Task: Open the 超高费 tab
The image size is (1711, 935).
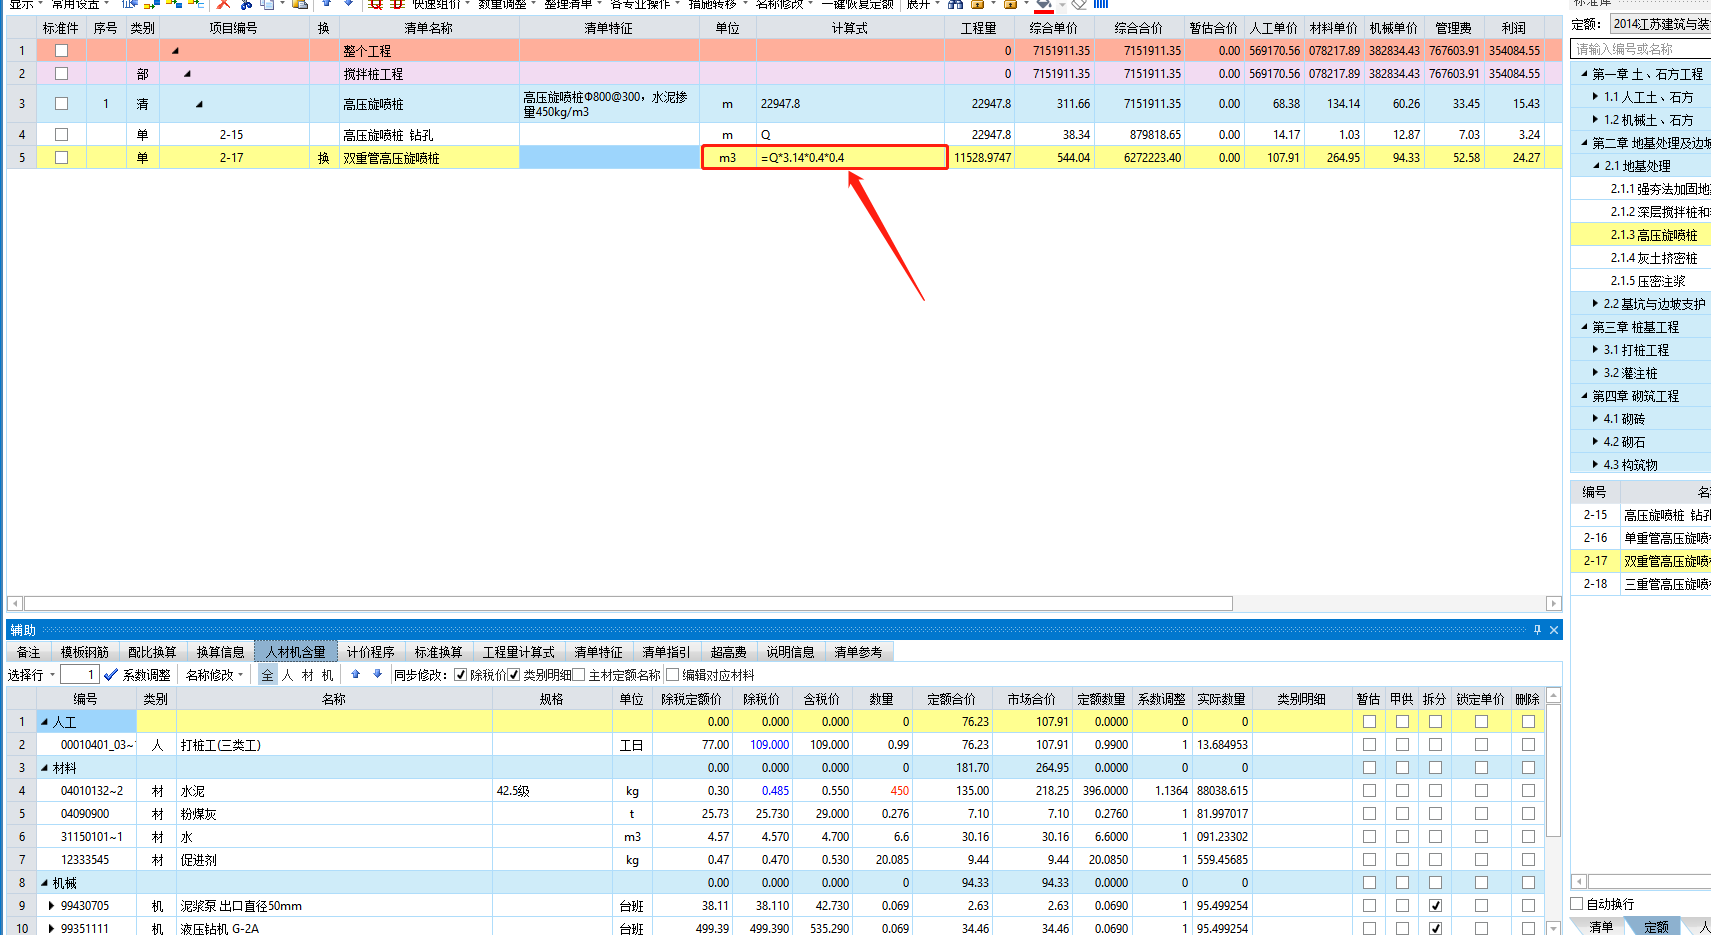Action: 729,652
